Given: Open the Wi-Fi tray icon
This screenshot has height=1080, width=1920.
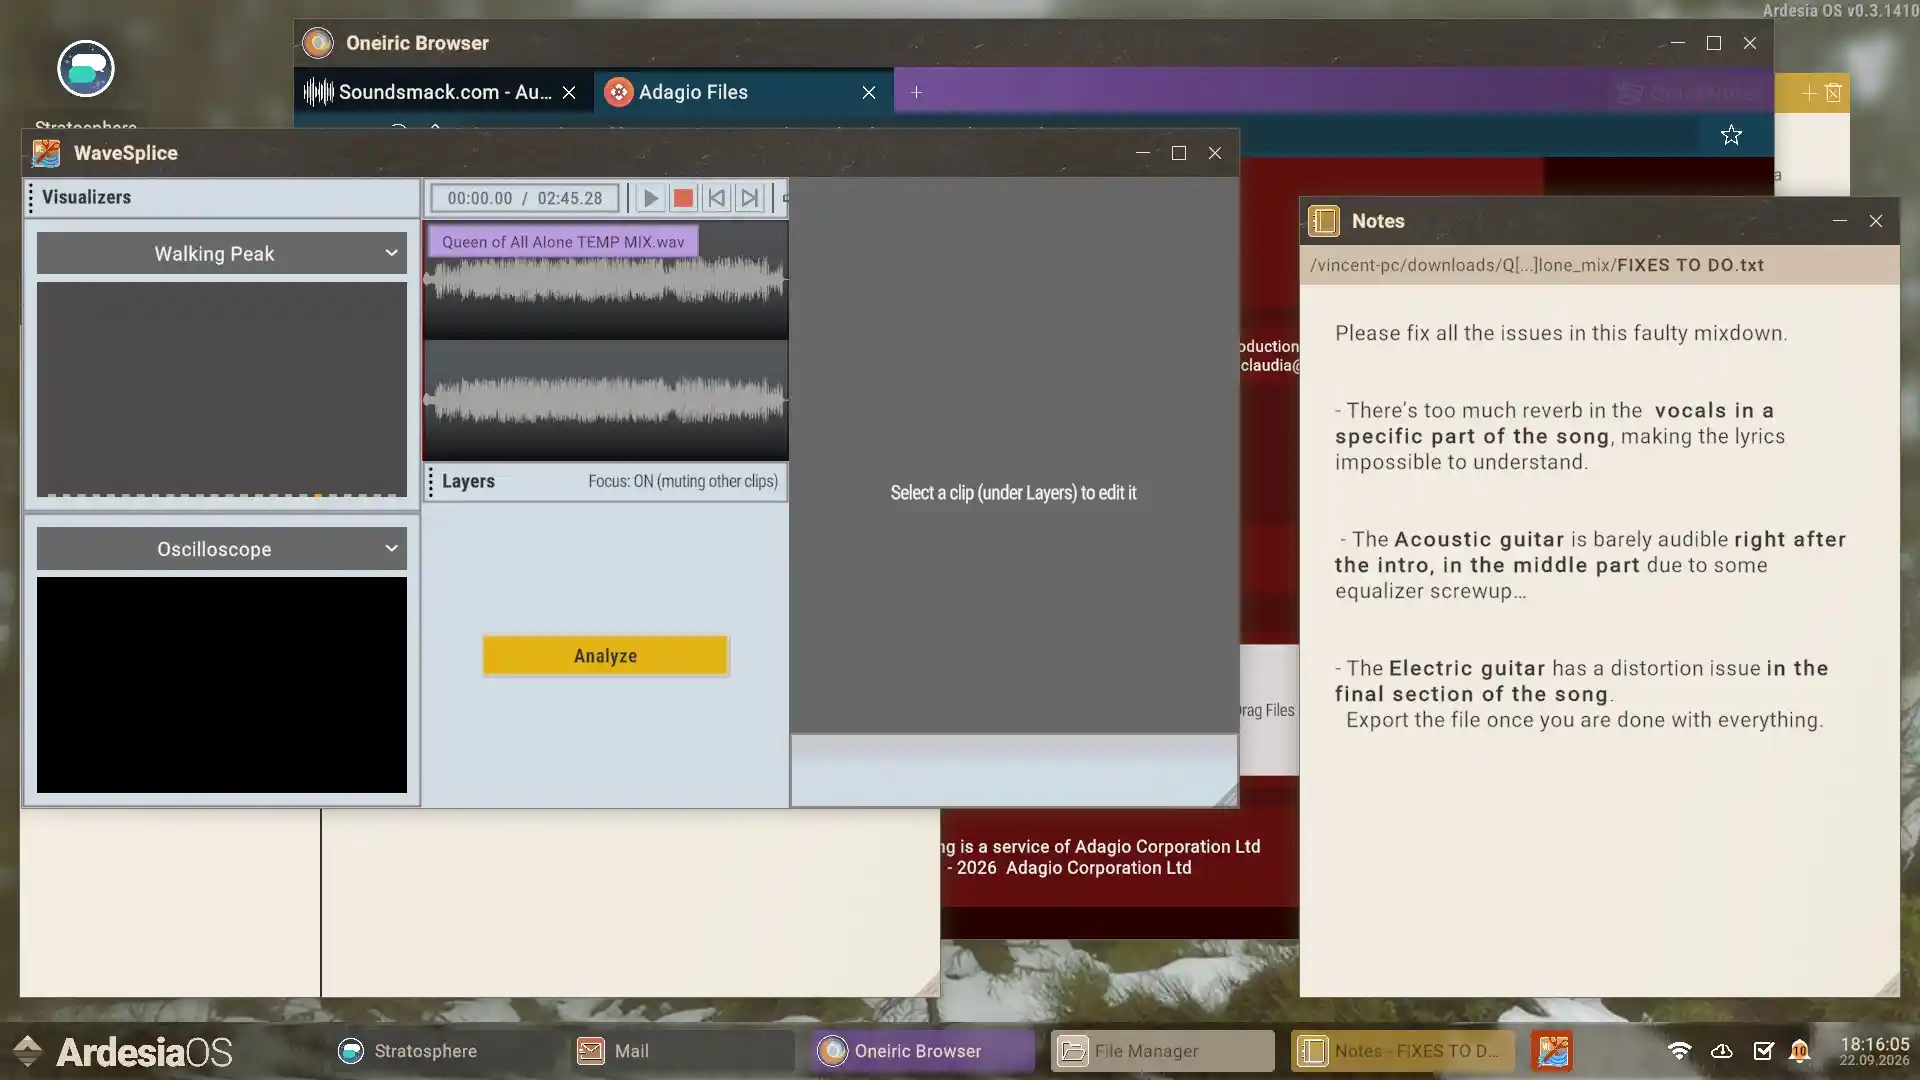Looking at the screenshot, I should [1679, 1051].
